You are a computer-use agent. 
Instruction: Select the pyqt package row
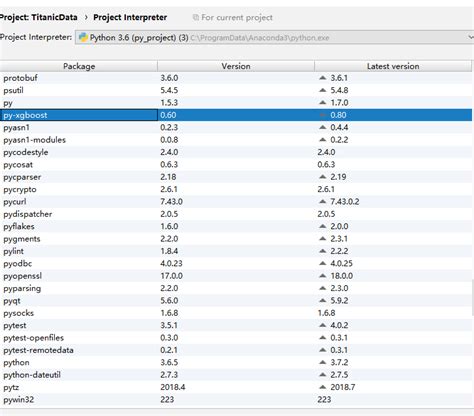236,300
